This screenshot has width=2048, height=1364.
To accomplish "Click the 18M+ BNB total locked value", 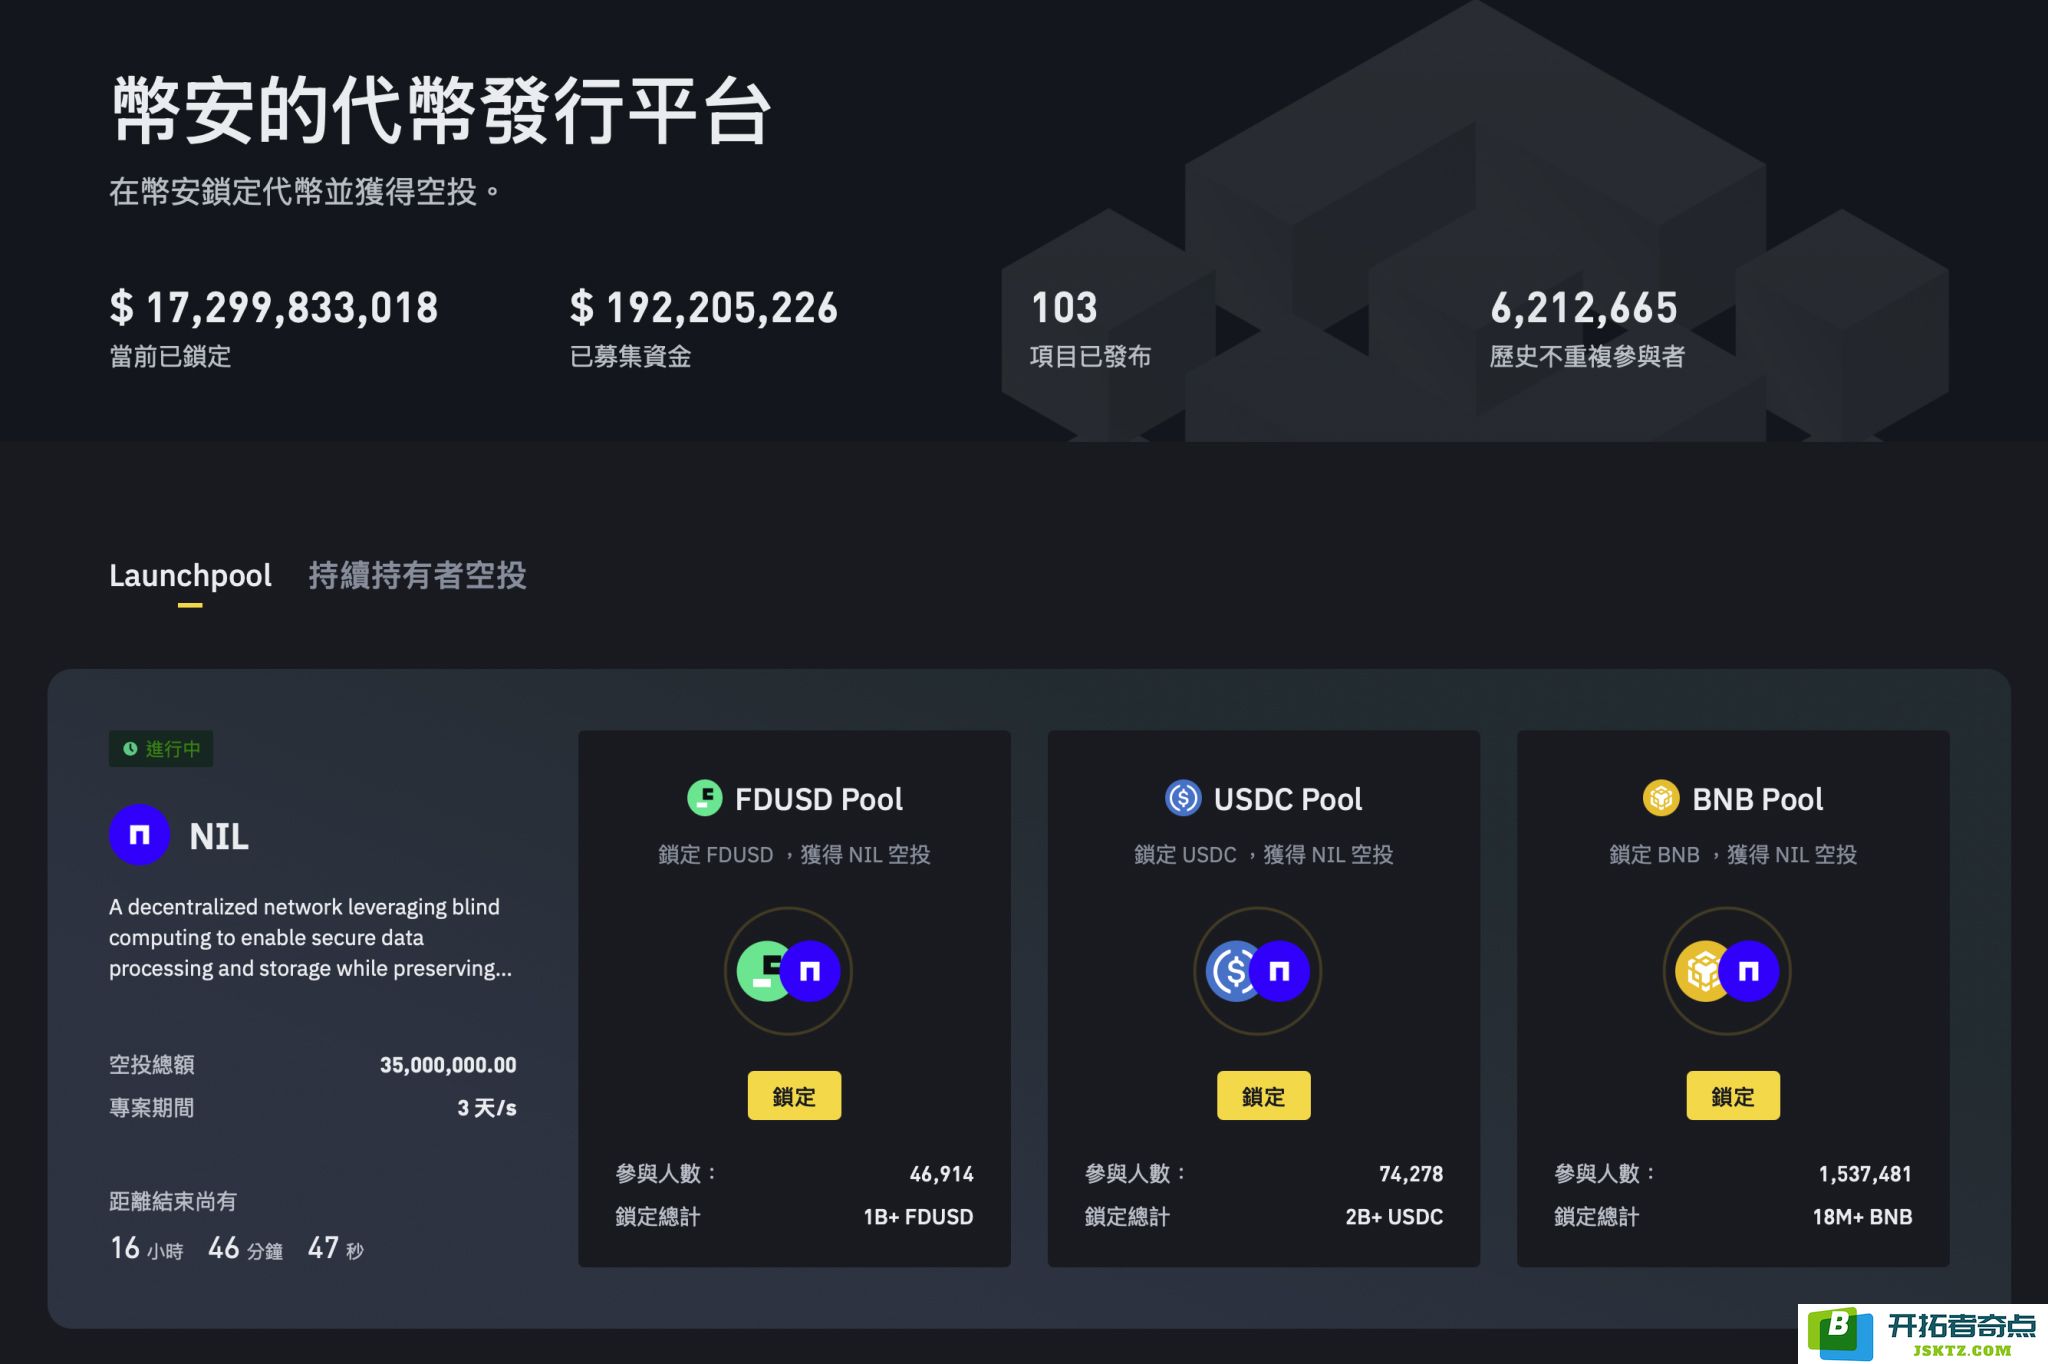I will [1862, 1217].
